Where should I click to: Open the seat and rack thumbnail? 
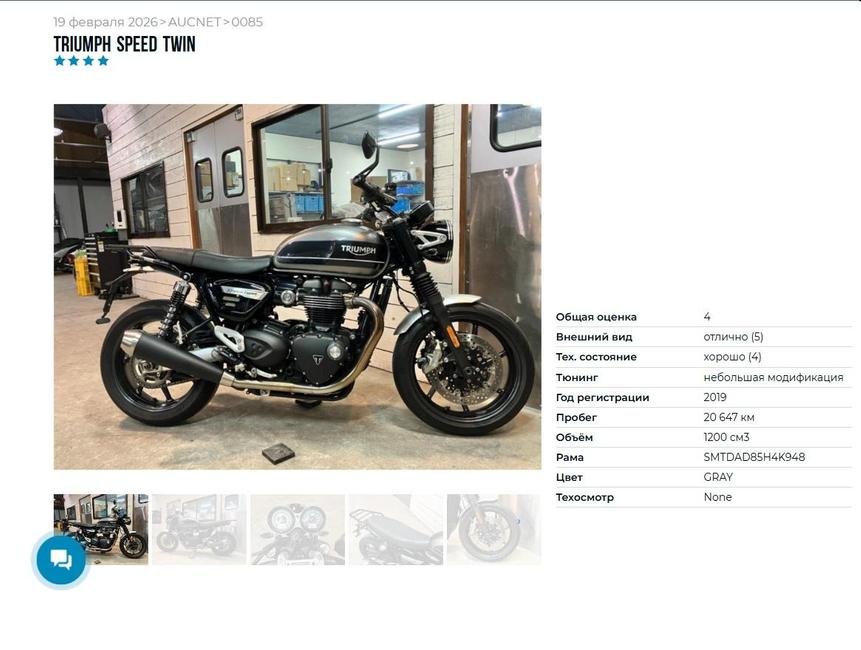(x=396, y=529)
